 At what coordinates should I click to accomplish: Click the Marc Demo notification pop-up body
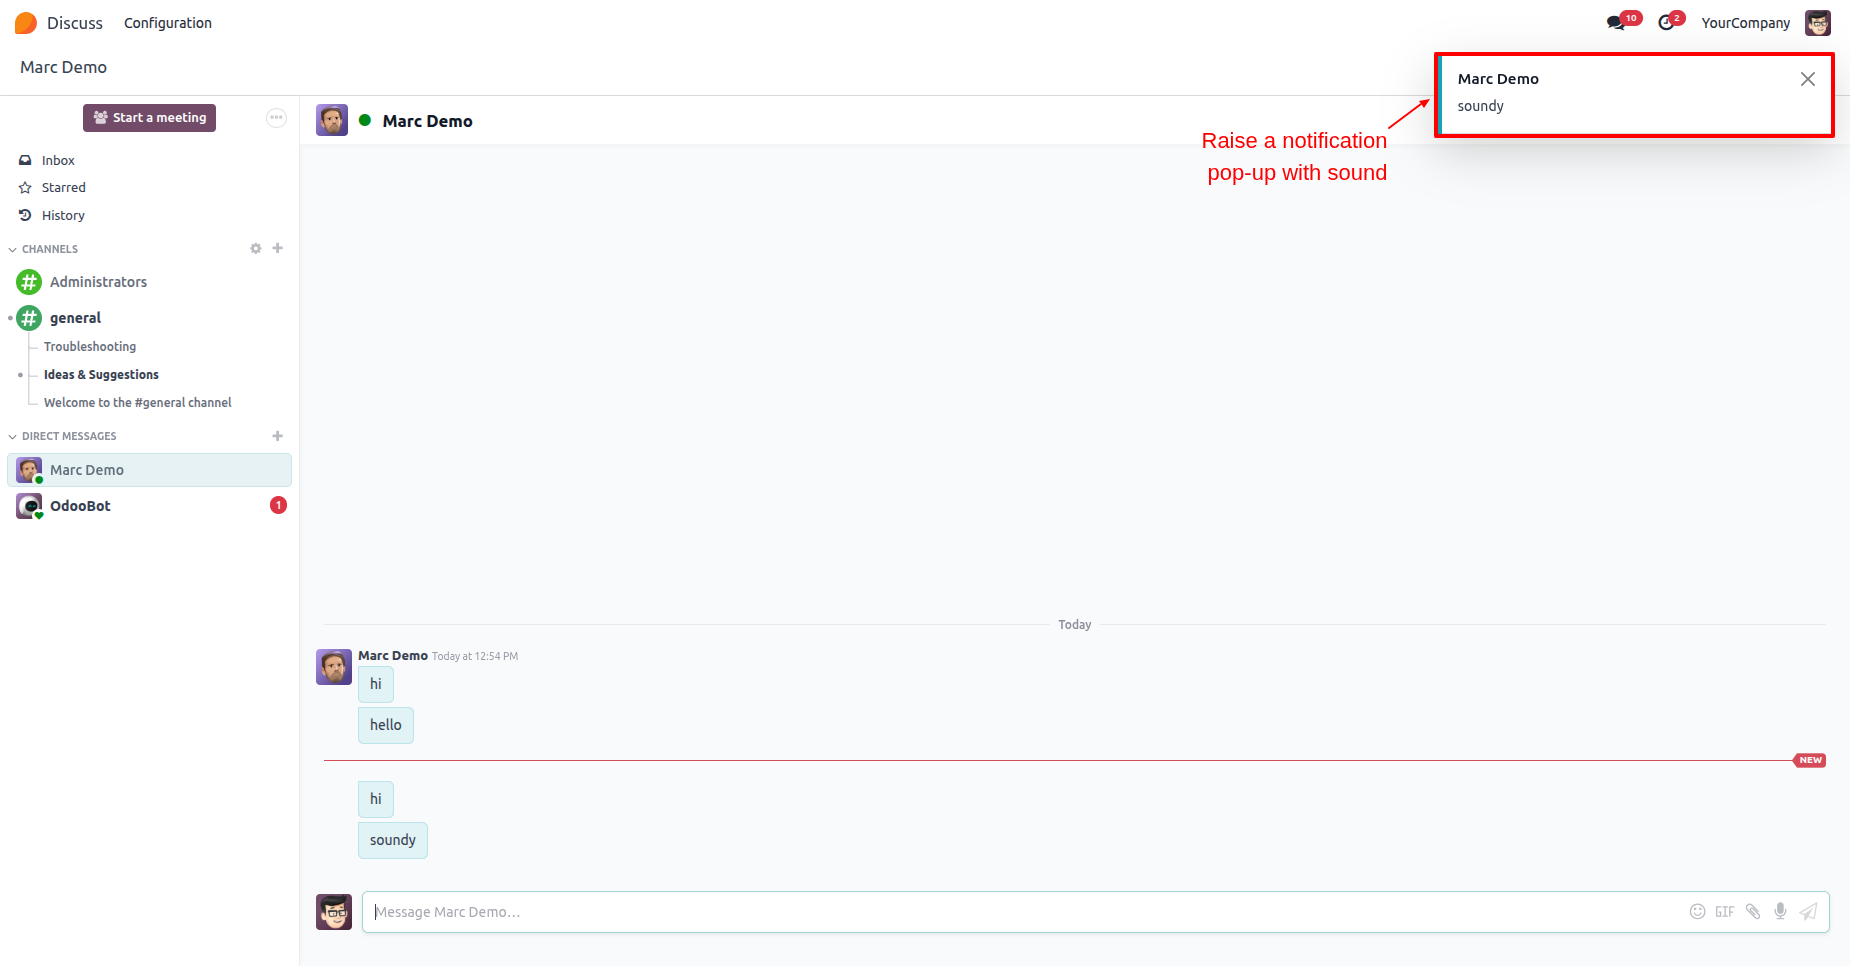click(x=1634, y=95)
